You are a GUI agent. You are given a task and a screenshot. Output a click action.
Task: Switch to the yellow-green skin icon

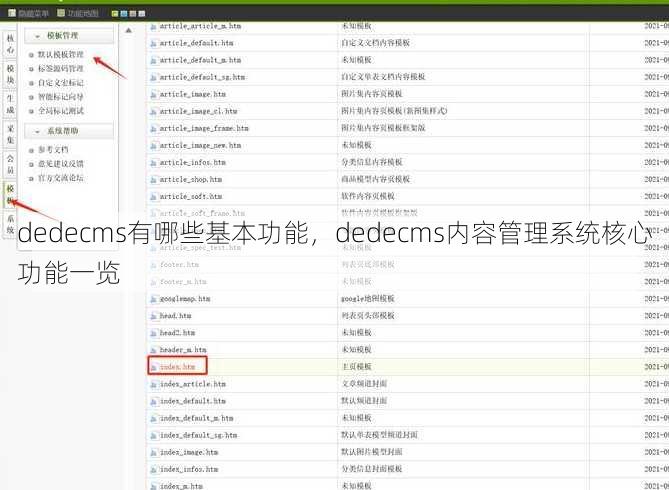pos(115,14)
